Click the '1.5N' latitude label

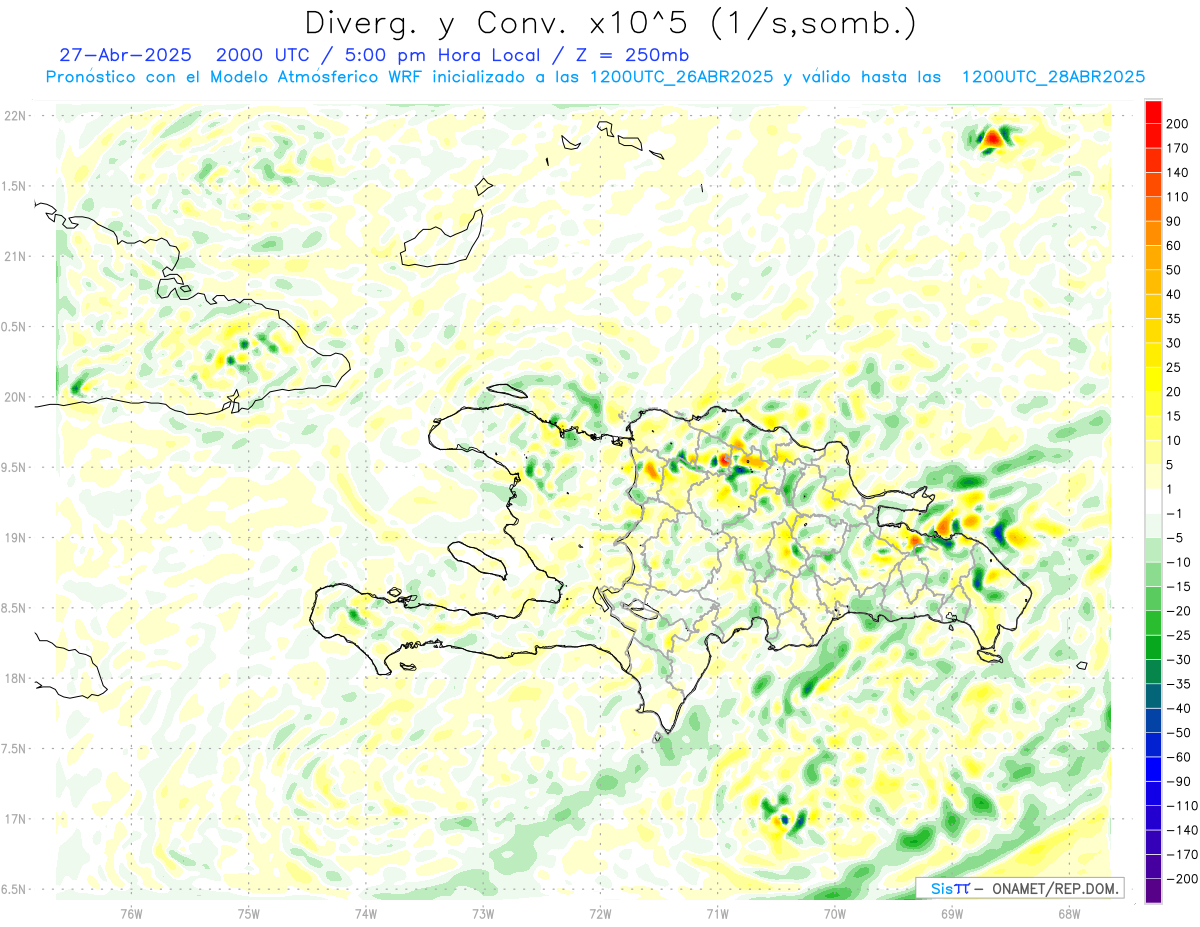click(13, 186)
